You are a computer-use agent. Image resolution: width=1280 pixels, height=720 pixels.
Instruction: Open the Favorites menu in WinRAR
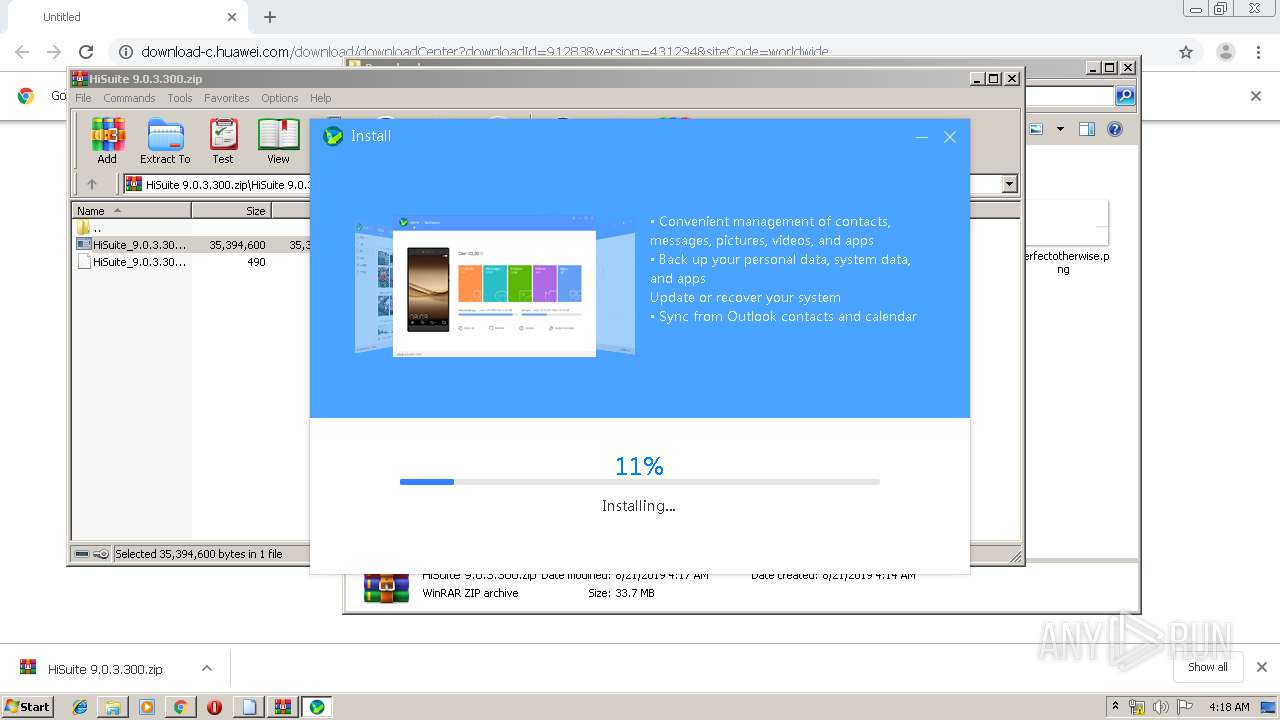pyautogui.click(x=227, y=98)
